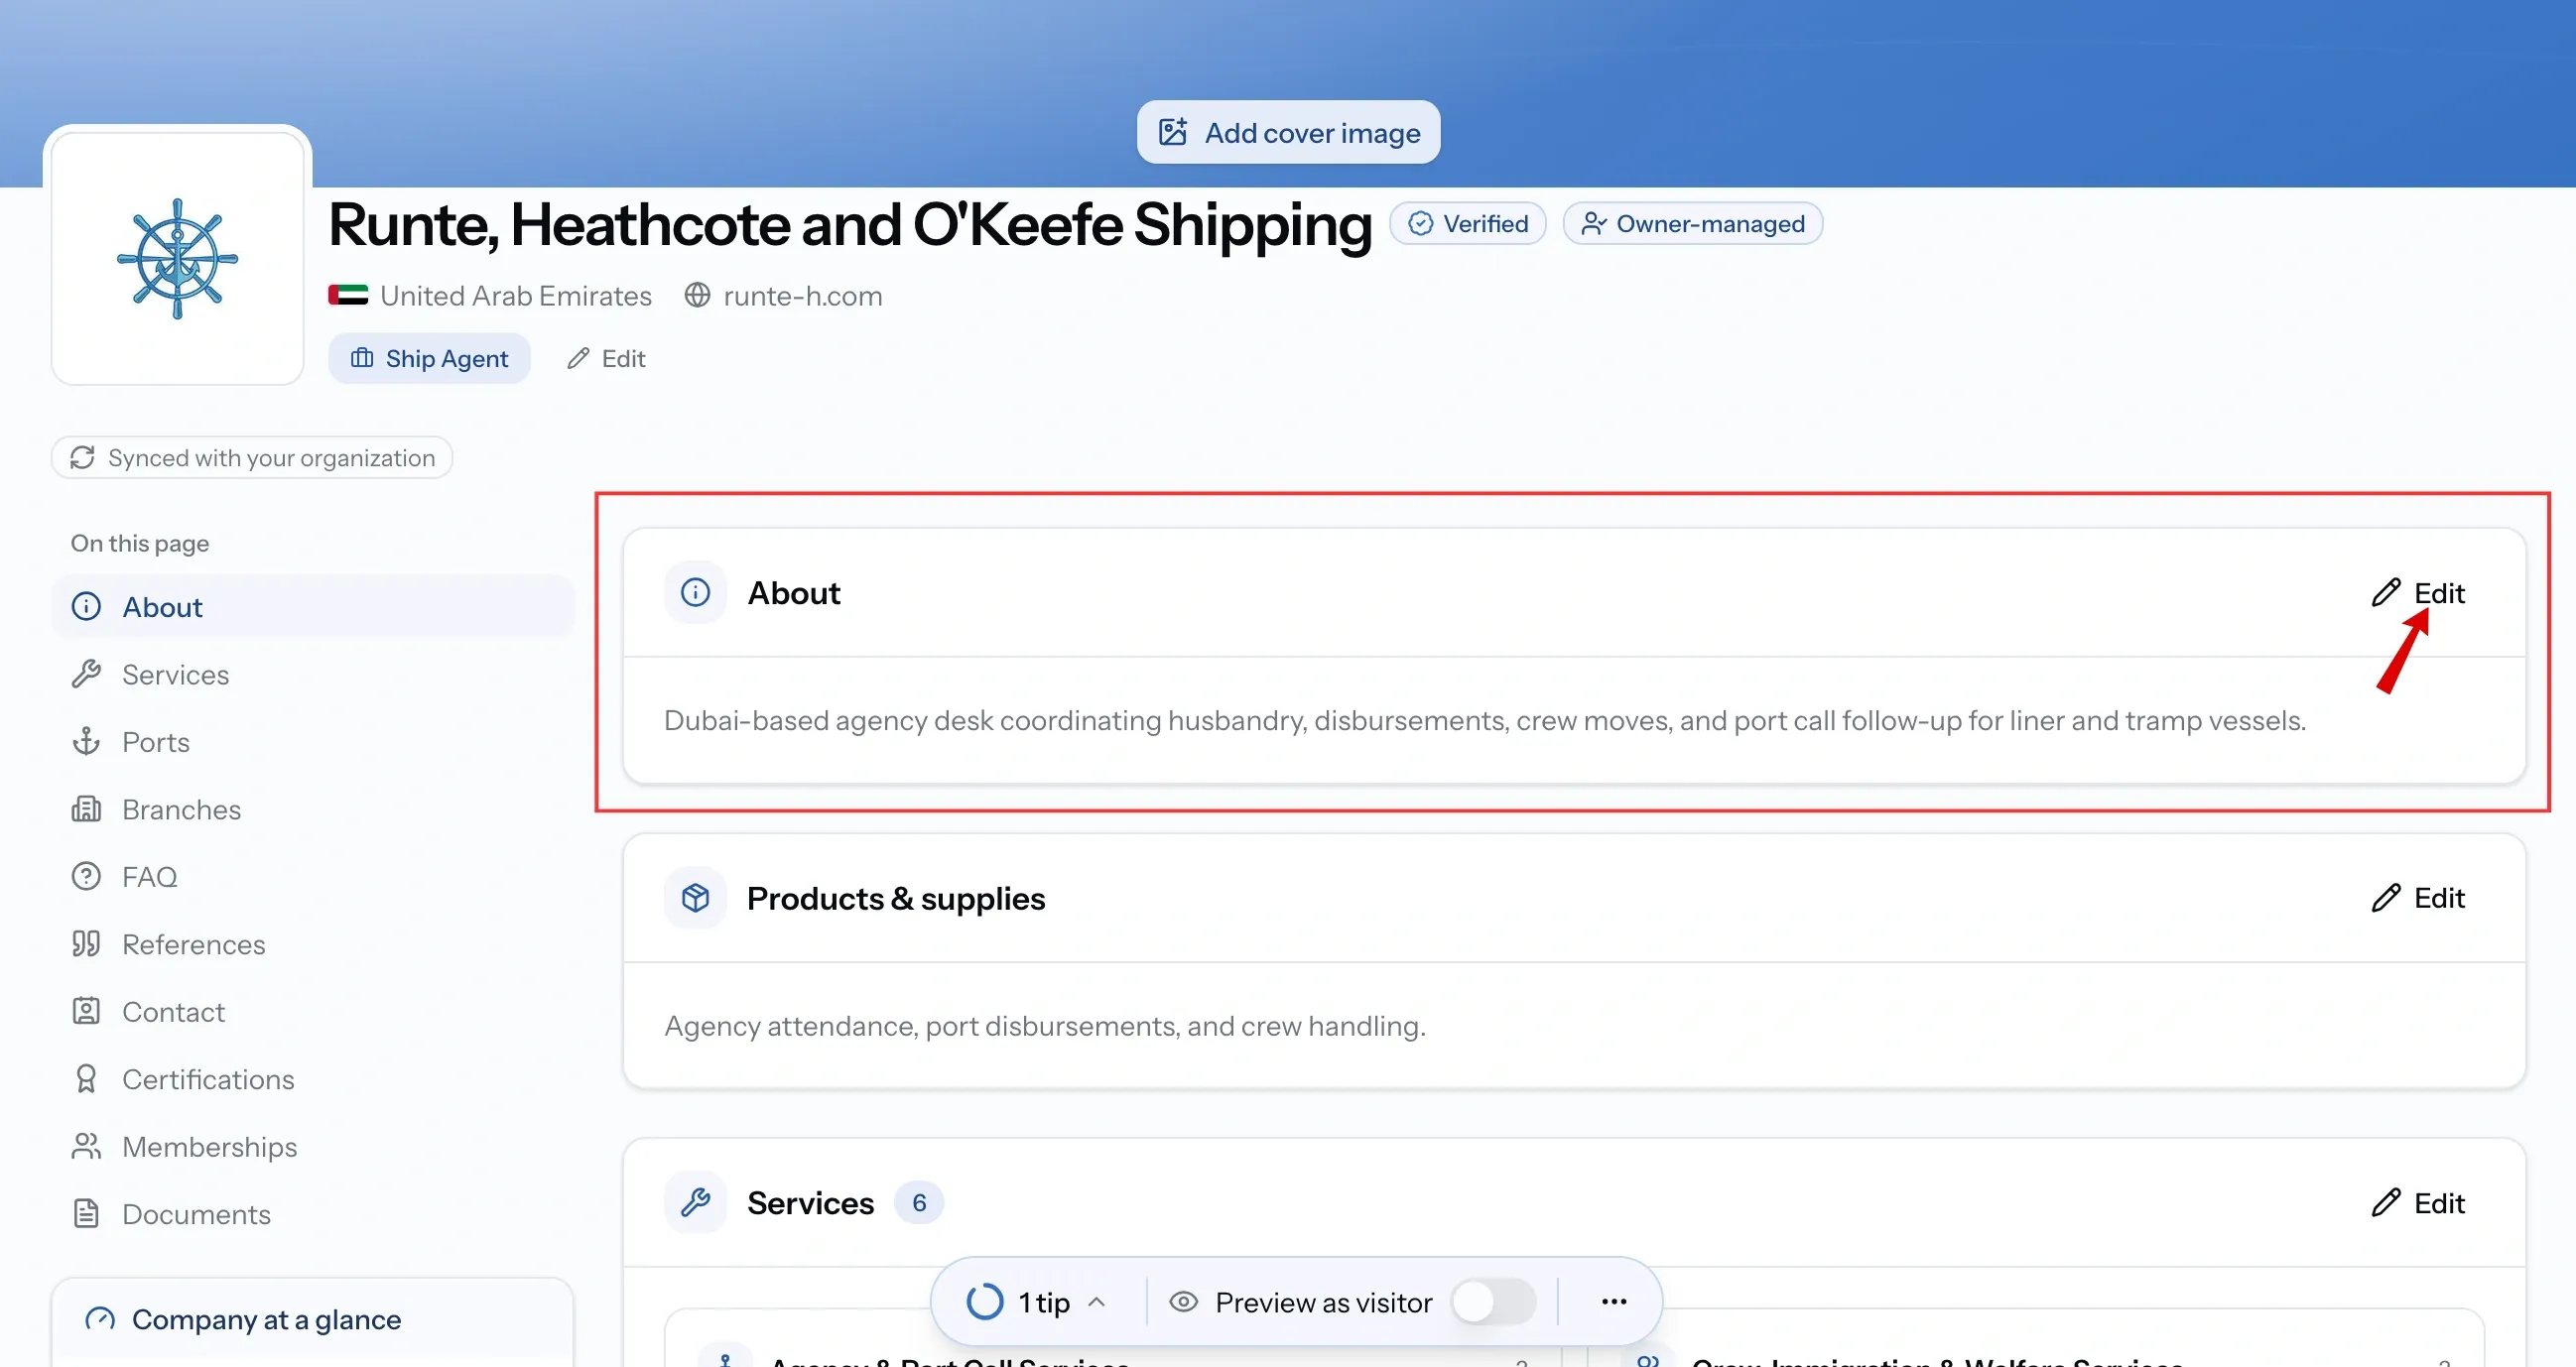Click the Services count badge showing 6
This screenshot has width=2576, height=1367.
(x=918, y=1202)
